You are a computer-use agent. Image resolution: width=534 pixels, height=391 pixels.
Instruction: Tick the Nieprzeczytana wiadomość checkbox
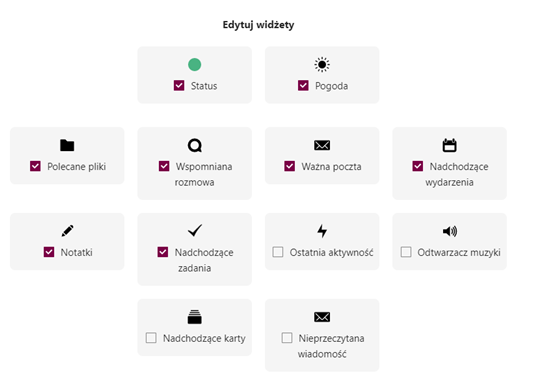pos(287,338)
